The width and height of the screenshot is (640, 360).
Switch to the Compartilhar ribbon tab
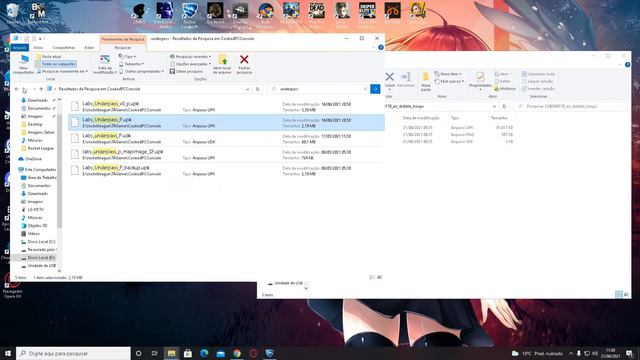coord(64,48)
